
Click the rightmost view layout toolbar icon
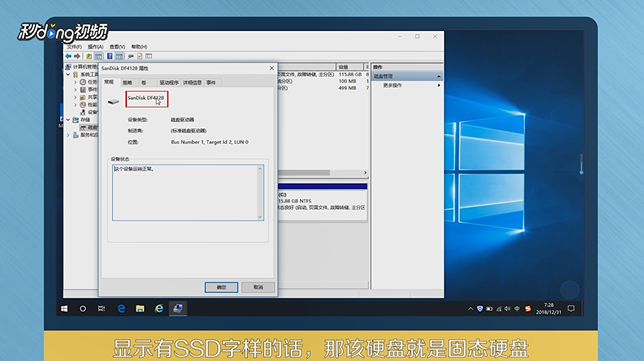[149, 56]
